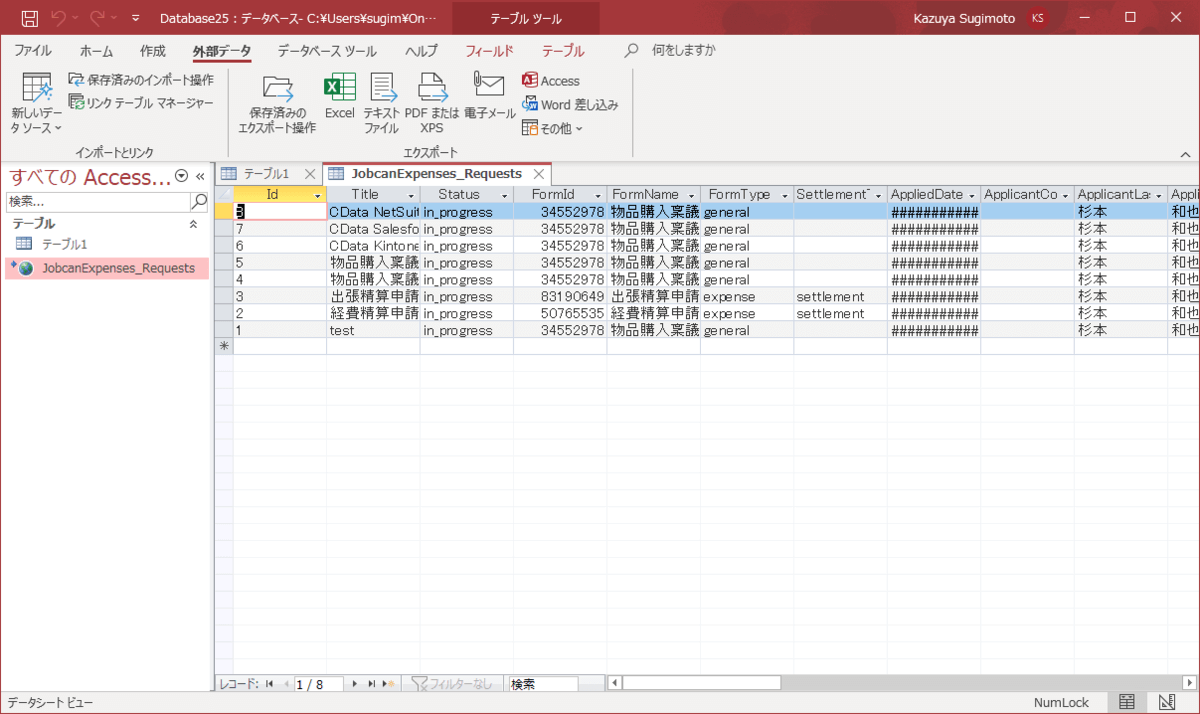
Task: Open the Quick Access Toolbar customize arrow
Action: (x=136, y=18)
